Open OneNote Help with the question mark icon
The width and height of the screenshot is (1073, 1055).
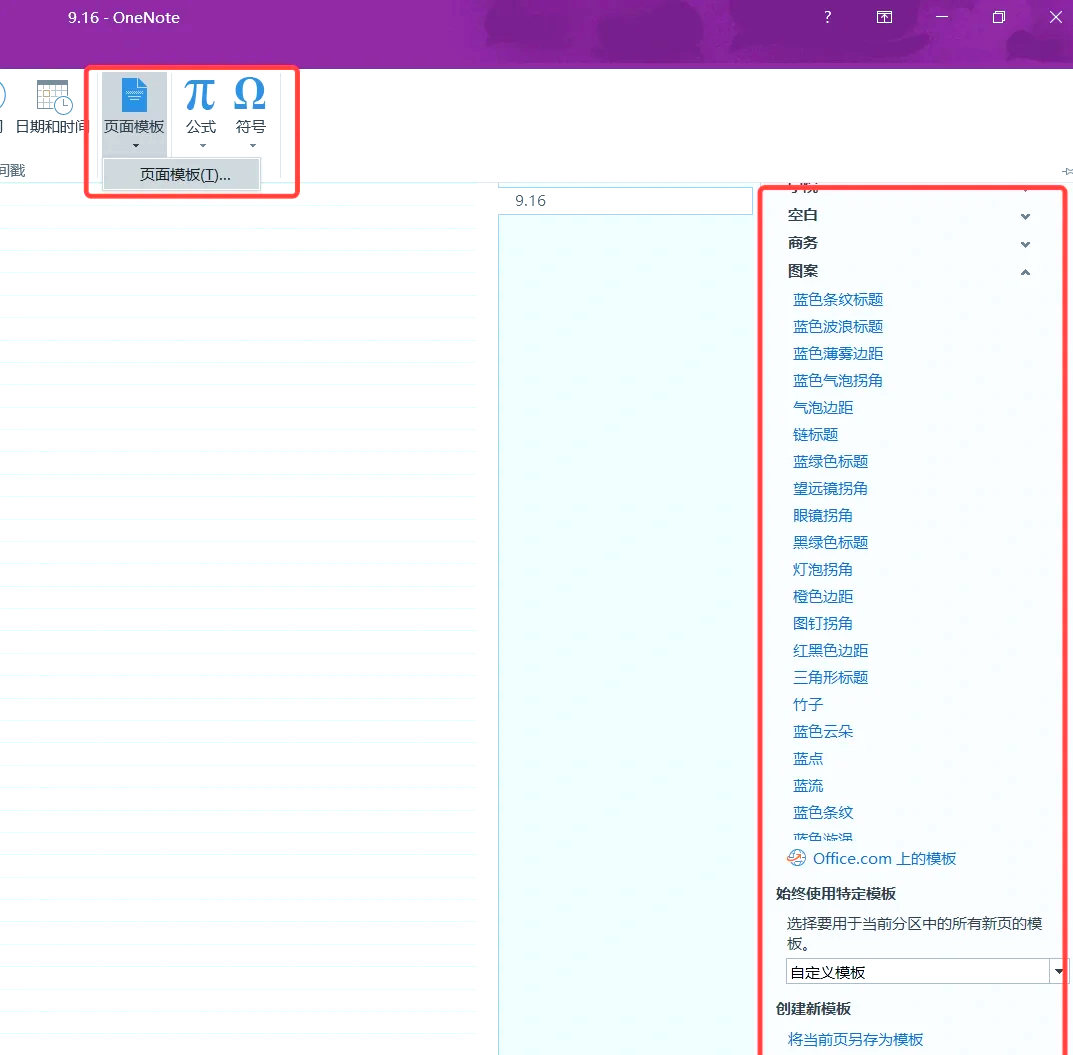point(827,17)
